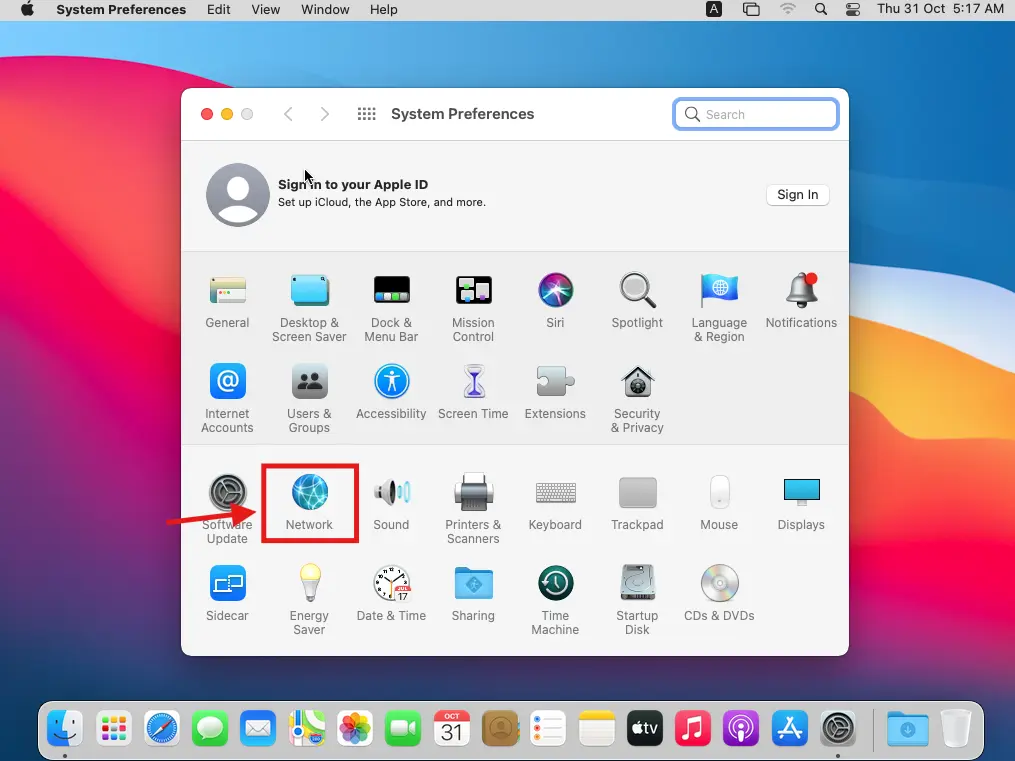Open Users & Groups settings

pyautogui.click(x=309, y=399)
